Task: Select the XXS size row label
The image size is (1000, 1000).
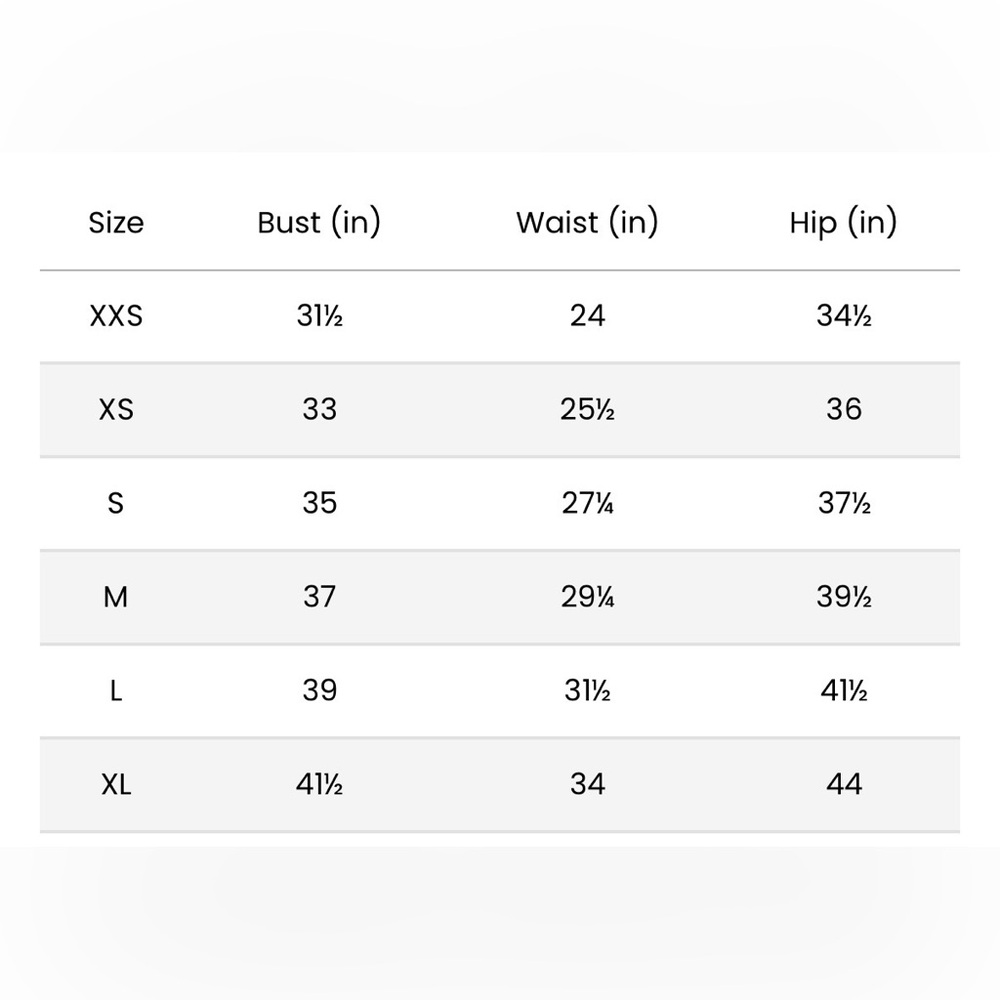Action: click(116, 316)
